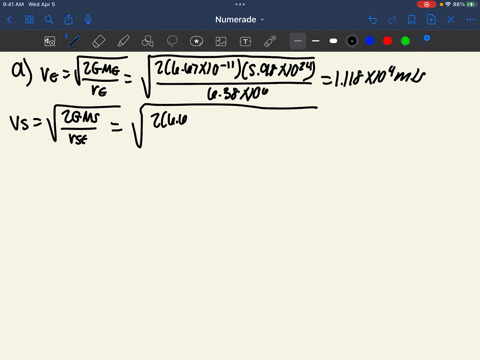Select the Highlighter tool
The image size is (480, 360).
(x=123, y=41)
